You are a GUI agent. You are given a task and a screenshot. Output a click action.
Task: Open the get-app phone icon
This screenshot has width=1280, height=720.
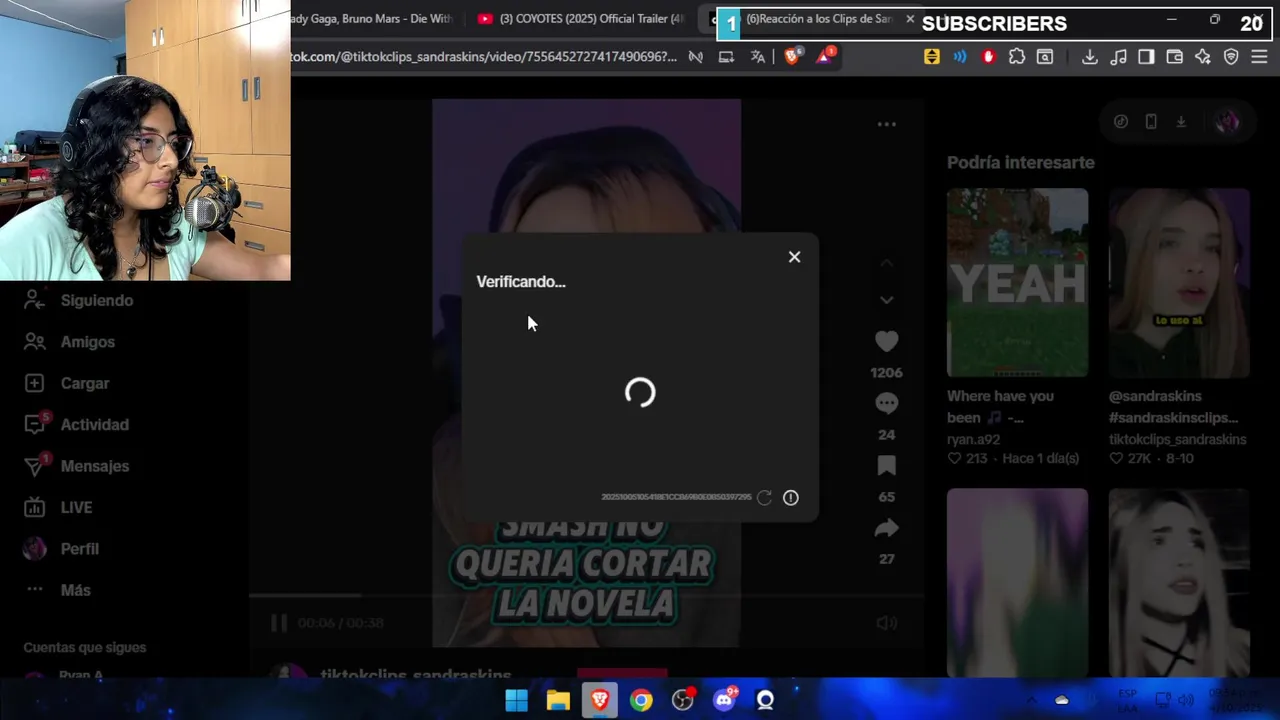coord(1151,122)
